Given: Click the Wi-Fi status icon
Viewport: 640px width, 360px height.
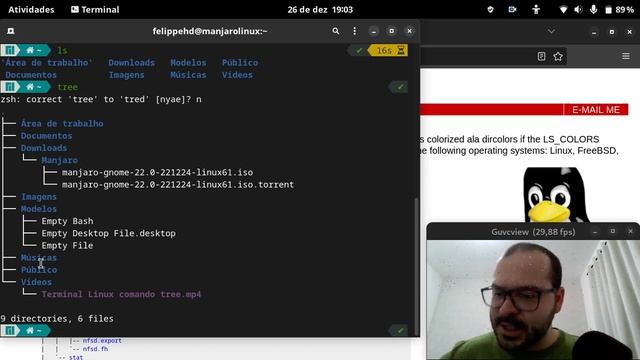Looking at the screenshot, I should [x=563, y=9].
